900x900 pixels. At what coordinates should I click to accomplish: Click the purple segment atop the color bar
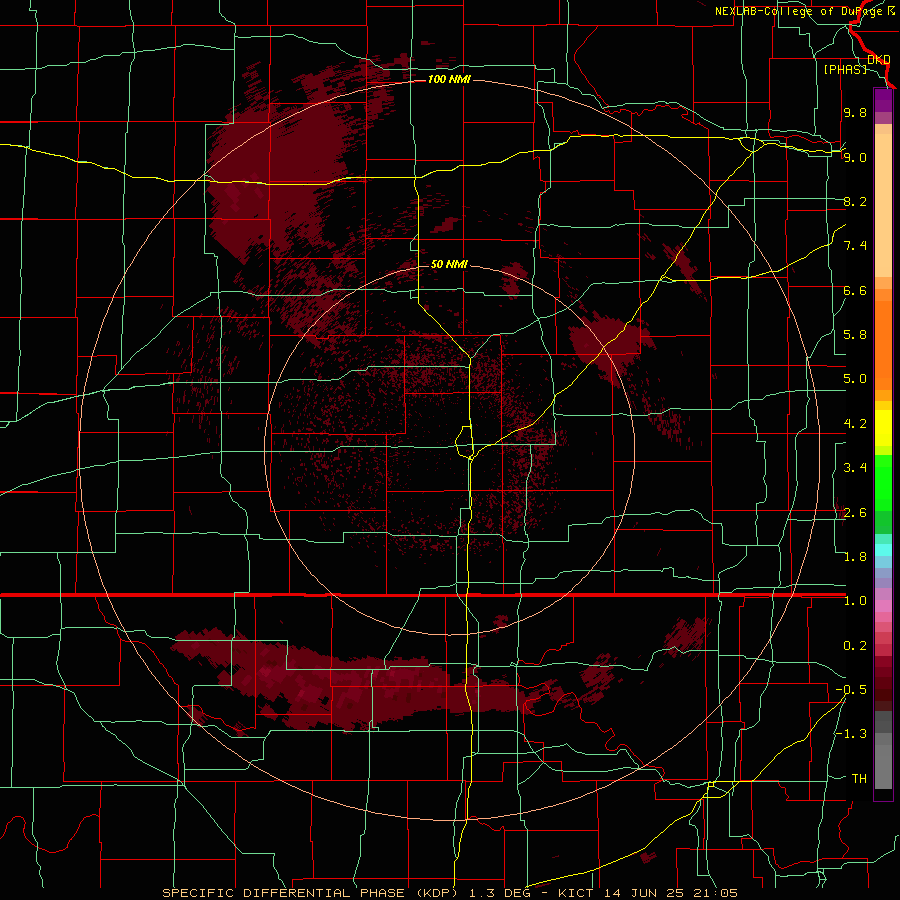point(883,100)
